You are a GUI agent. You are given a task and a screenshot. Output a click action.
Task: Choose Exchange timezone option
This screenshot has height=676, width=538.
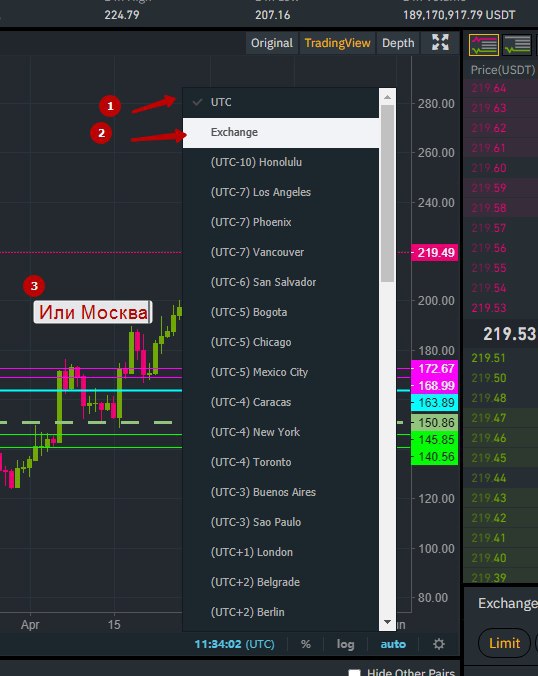281,132
